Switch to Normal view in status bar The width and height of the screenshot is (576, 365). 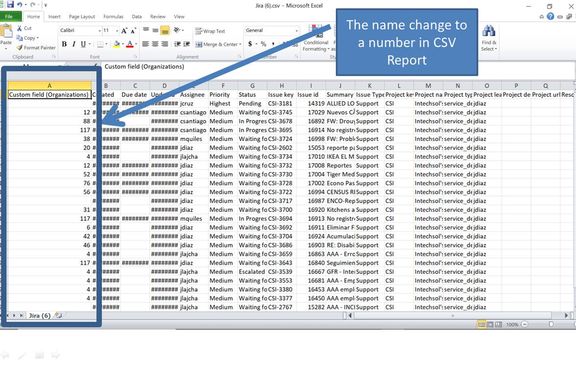point(481,325)
